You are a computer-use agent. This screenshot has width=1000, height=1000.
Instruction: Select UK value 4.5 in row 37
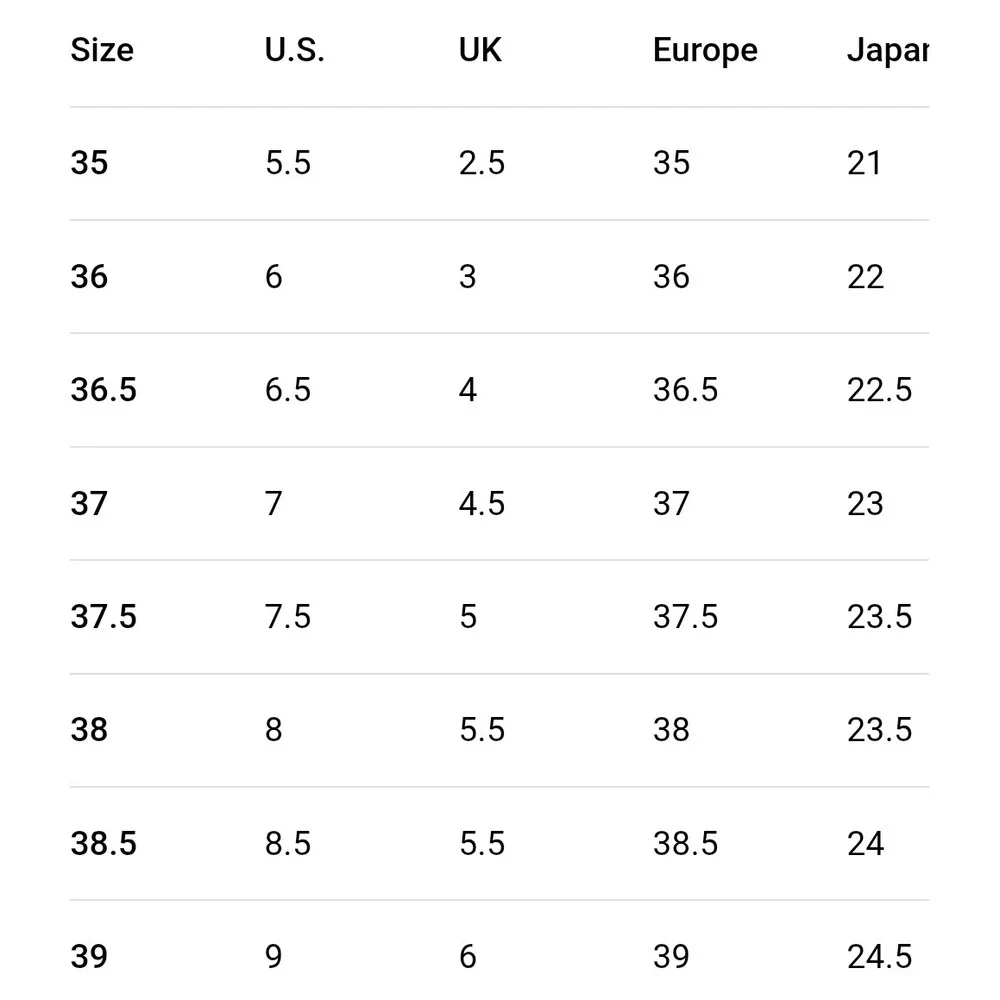click(x=482, y=504)
